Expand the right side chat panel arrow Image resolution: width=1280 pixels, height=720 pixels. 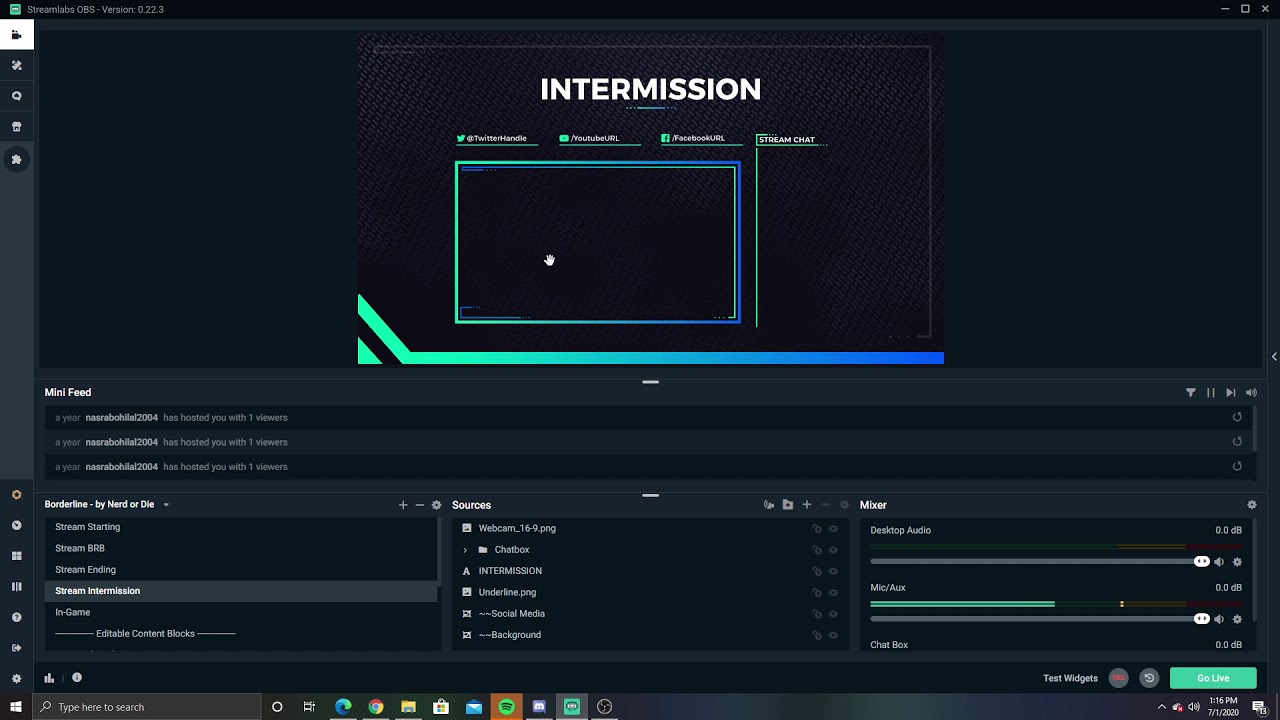tap(1274, 357)
